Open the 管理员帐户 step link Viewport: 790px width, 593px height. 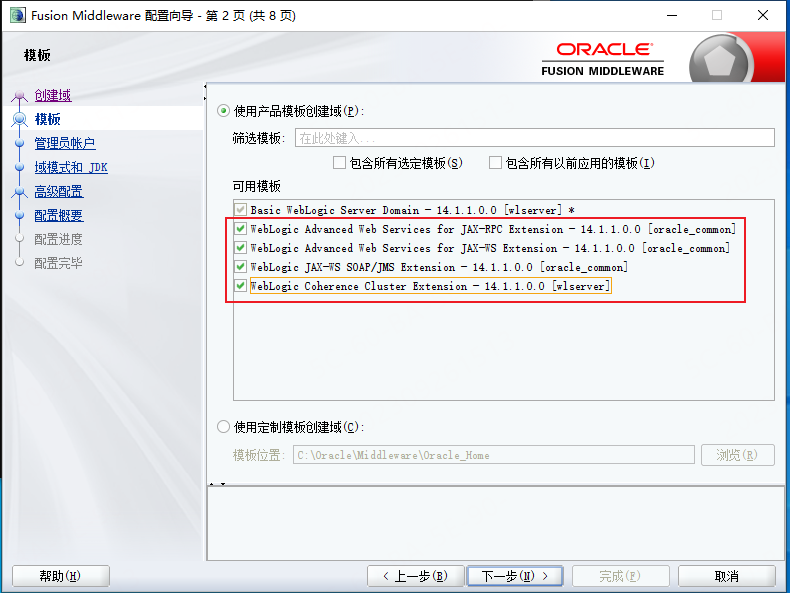pyautogui.click(x=64, y=143)
